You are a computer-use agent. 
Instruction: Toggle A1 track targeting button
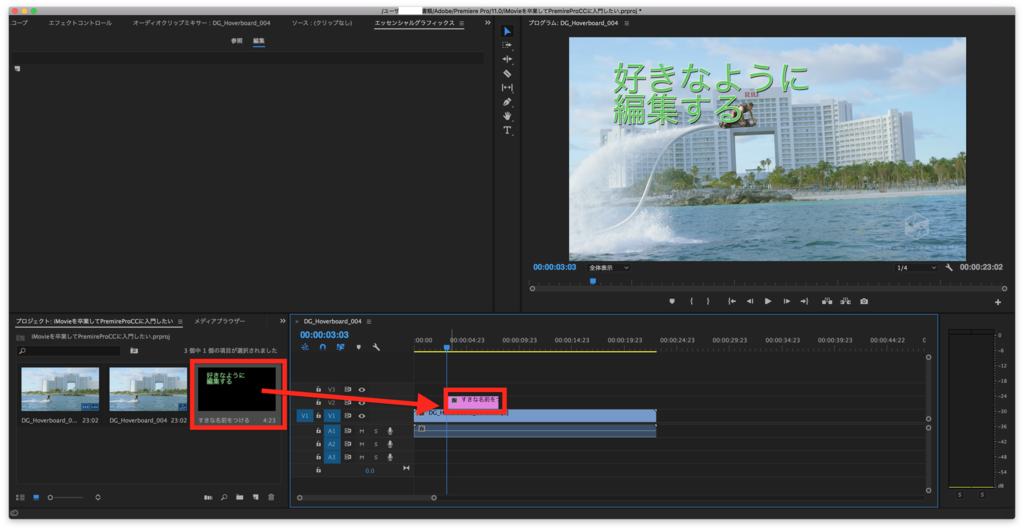click(x=332, y=431)
